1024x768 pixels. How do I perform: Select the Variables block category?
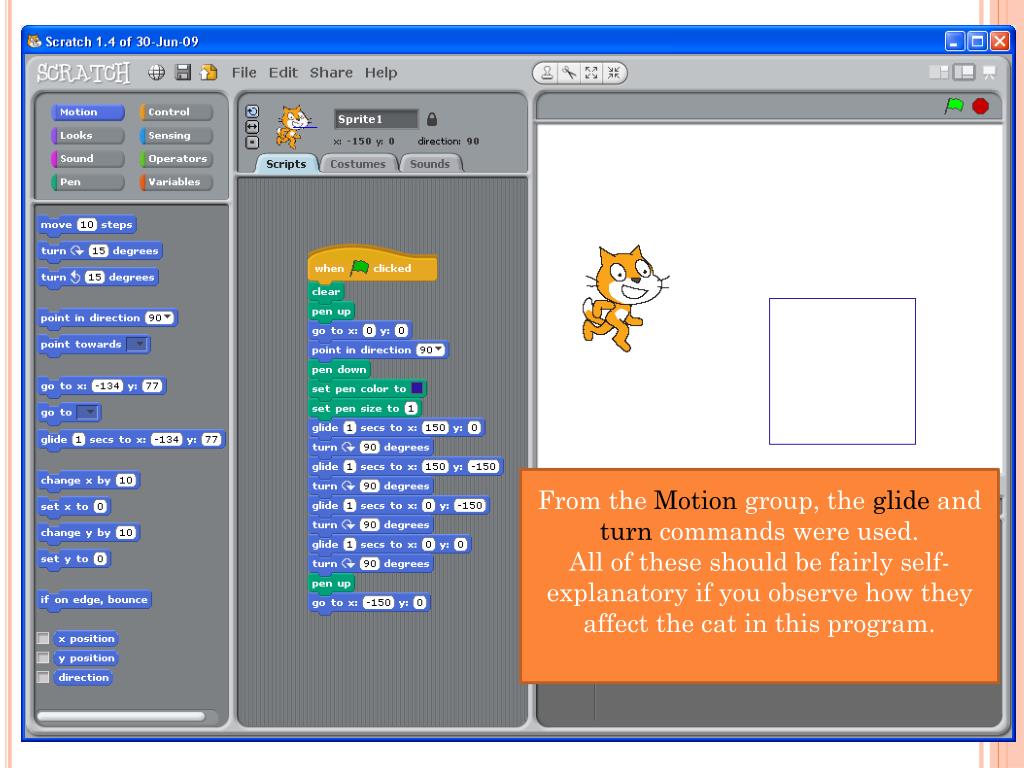coord(176,182)
